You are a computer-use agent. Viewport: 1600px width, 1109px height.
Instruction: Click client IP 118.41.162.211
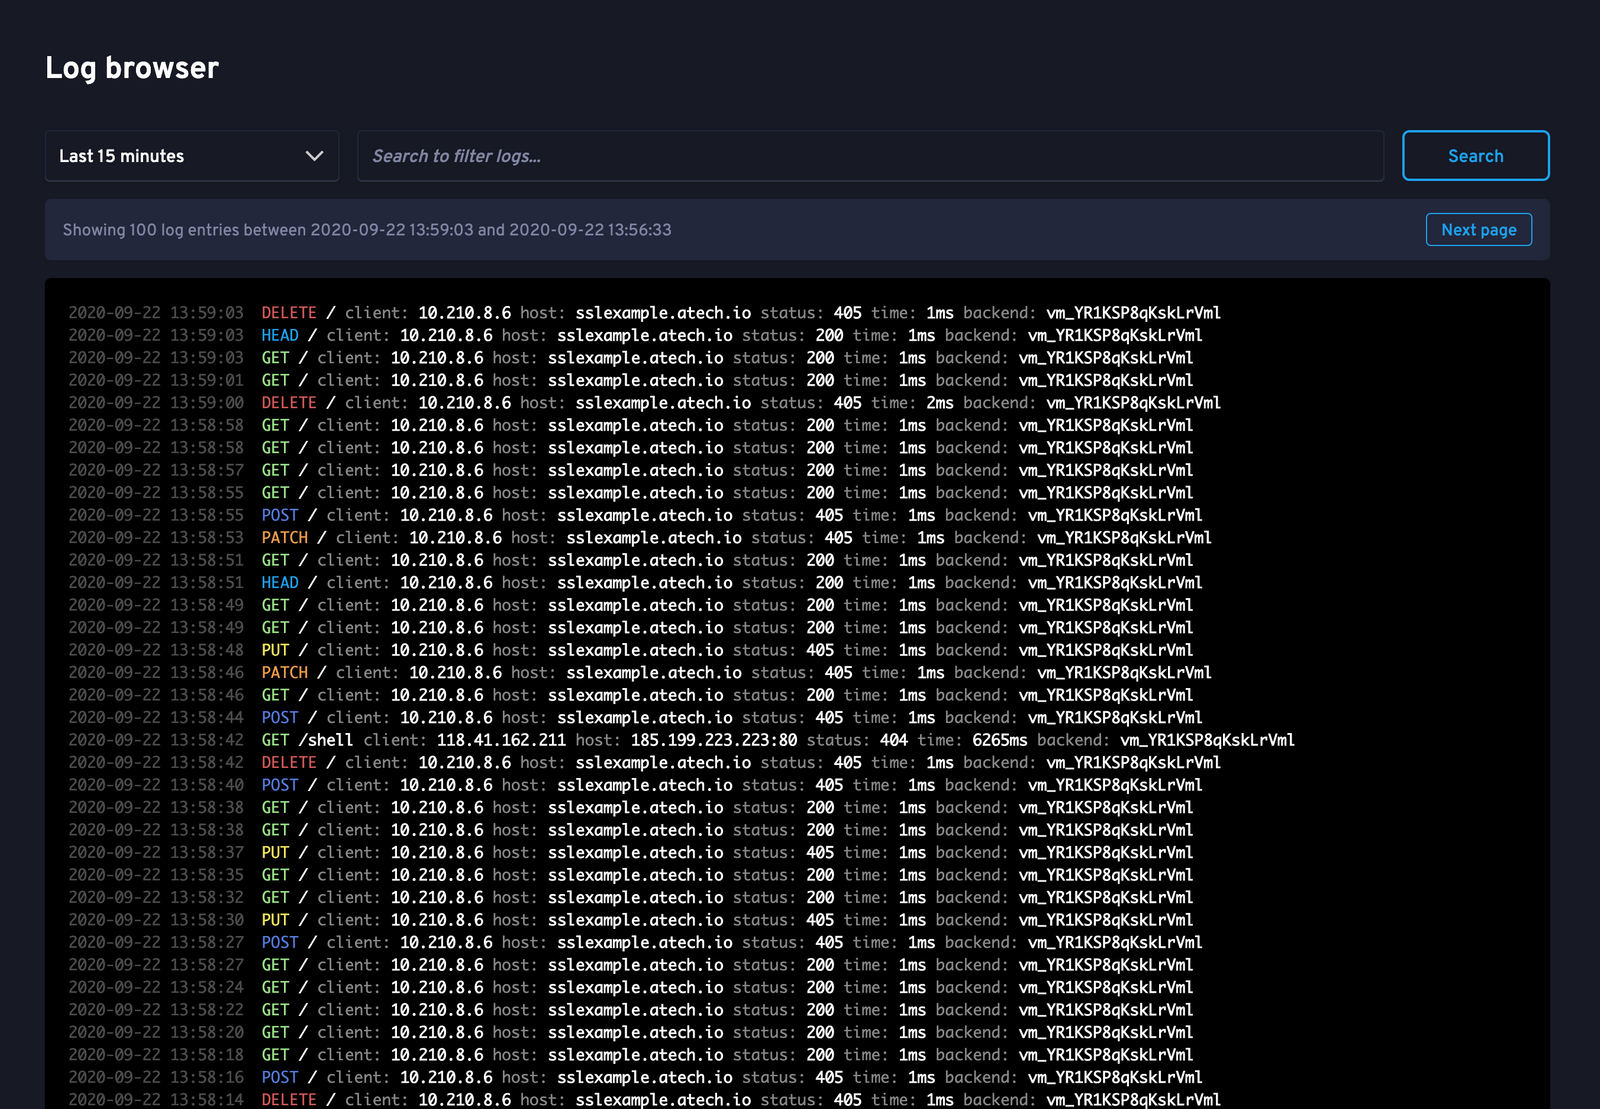click(501, 740)
